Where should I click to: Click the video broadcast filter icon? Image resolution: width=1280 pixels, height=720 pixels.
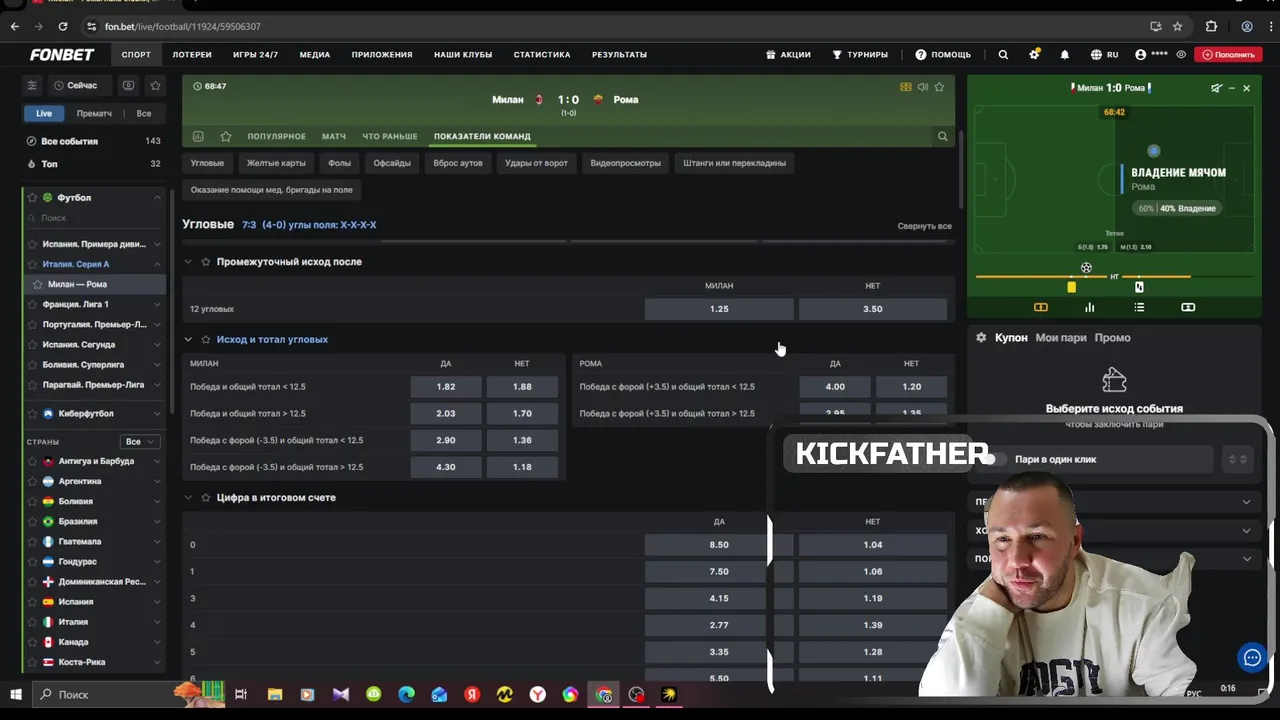tap(128, 86)
